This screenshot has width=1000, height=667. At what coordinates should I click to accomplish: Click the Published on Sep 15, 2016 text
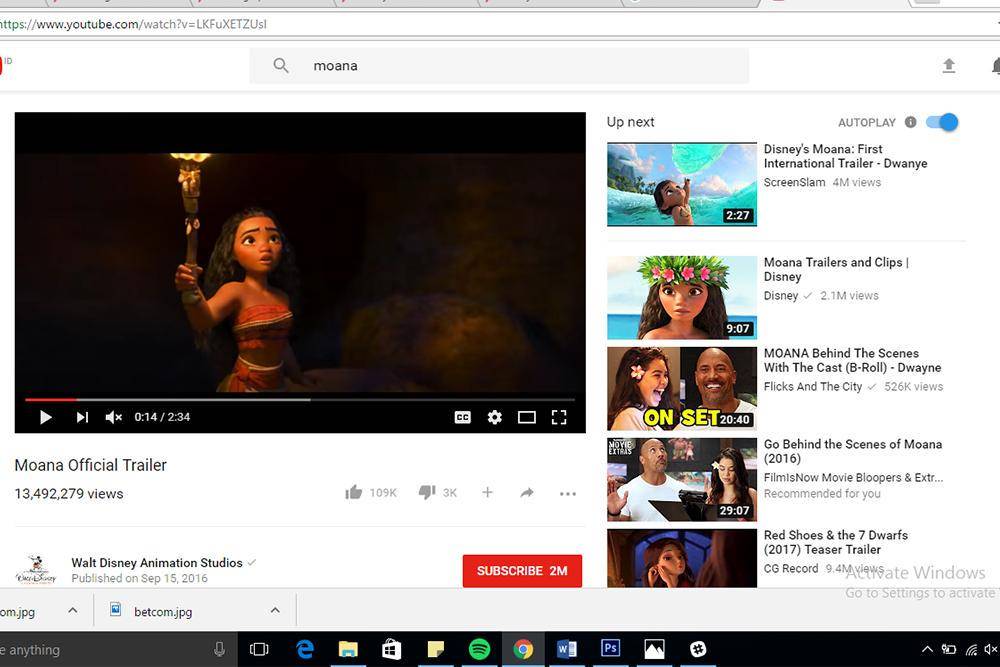tap(140, 578)
